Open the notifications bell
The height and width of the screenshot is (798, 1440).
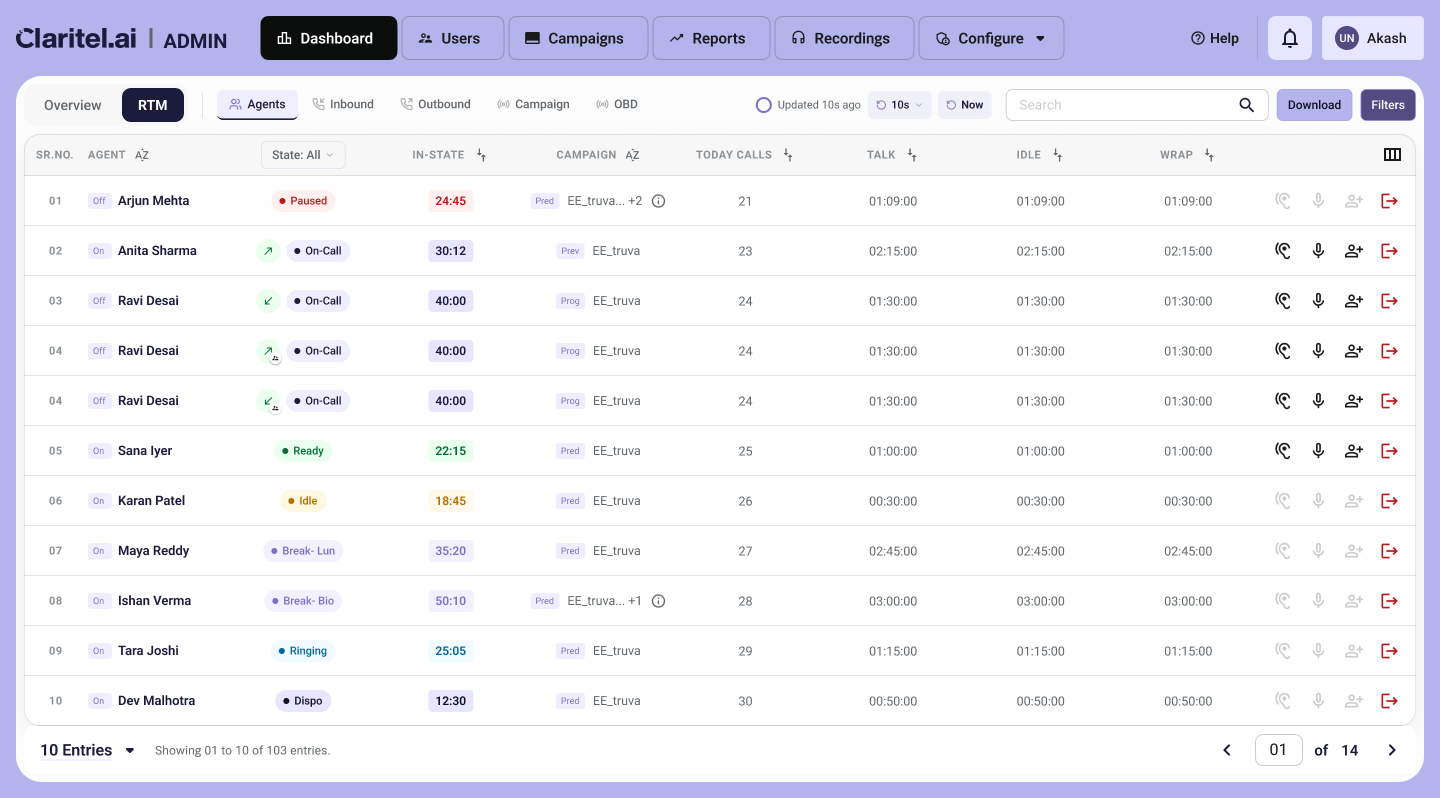point(1290,38)
